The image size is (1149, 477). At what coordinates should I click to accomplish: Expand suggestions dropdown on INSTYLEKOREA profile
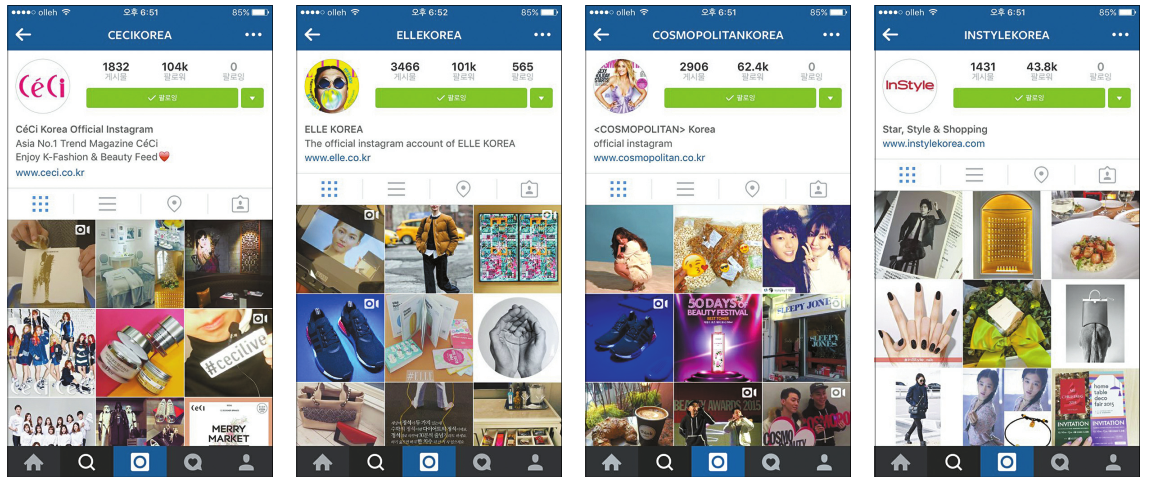coord(1119,97)
